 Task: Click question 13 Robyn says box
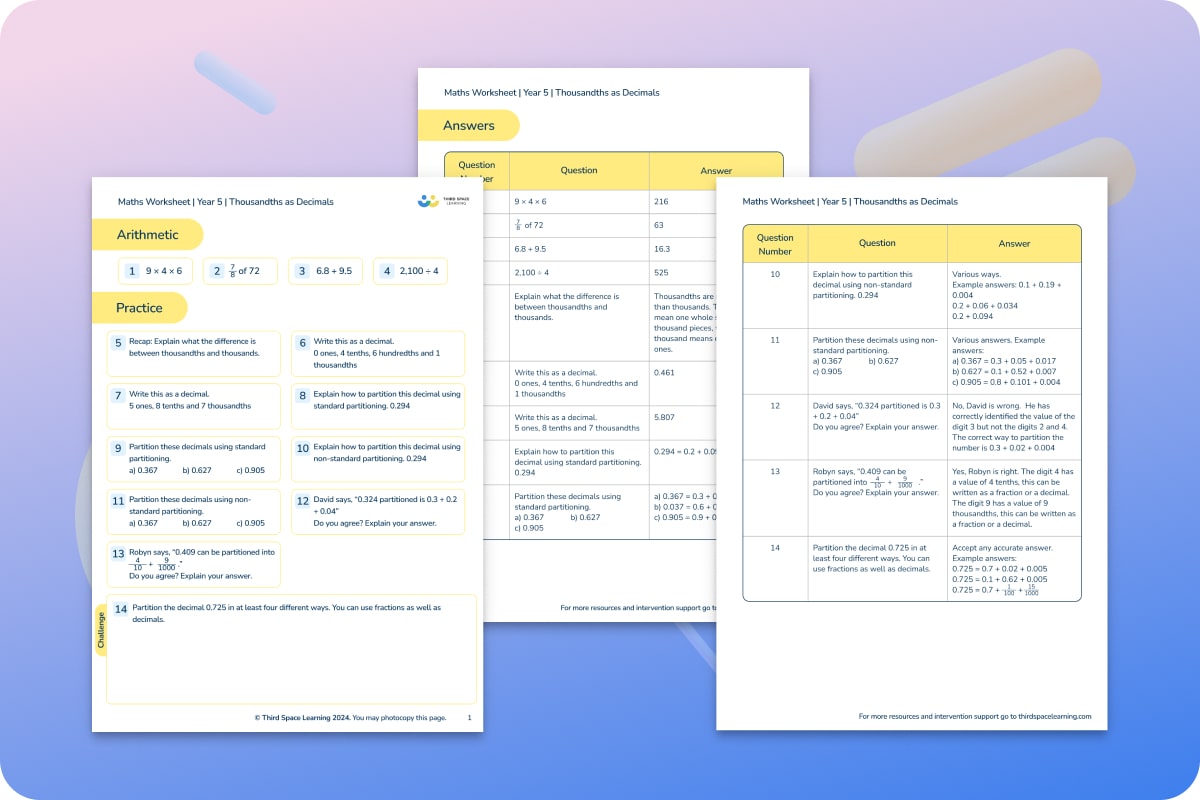(x=194, y=564)
